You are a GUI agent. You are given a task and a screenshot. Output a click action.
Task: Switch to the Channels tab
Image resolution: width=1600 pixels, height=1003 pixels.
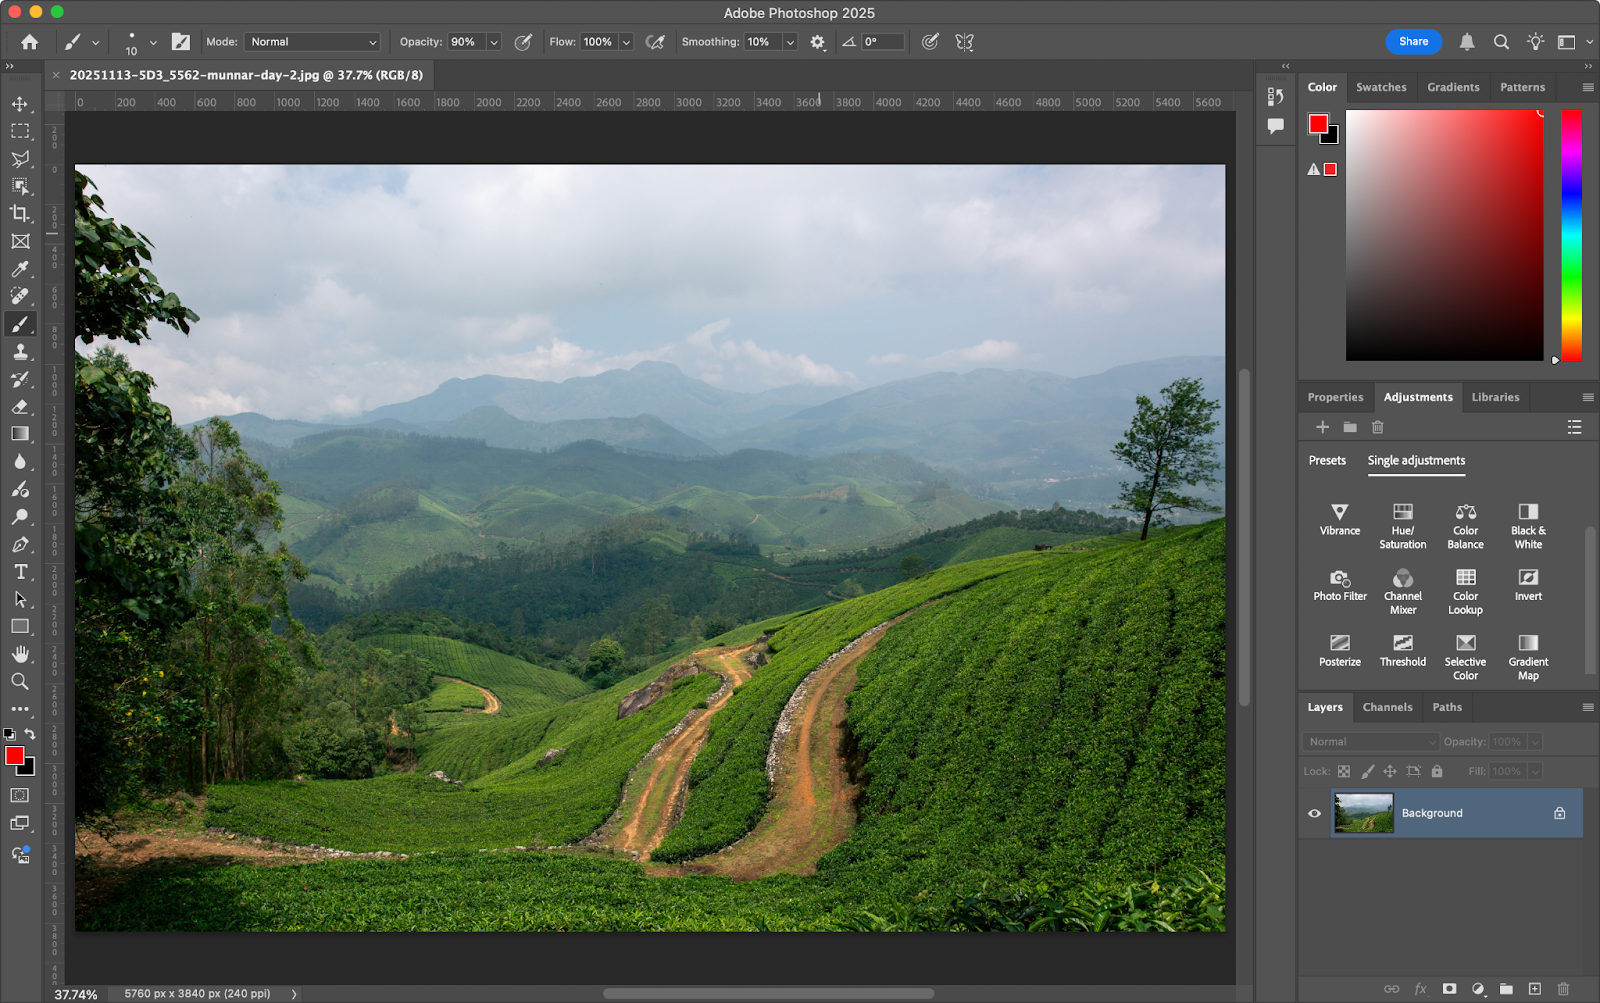(1387, 707)
